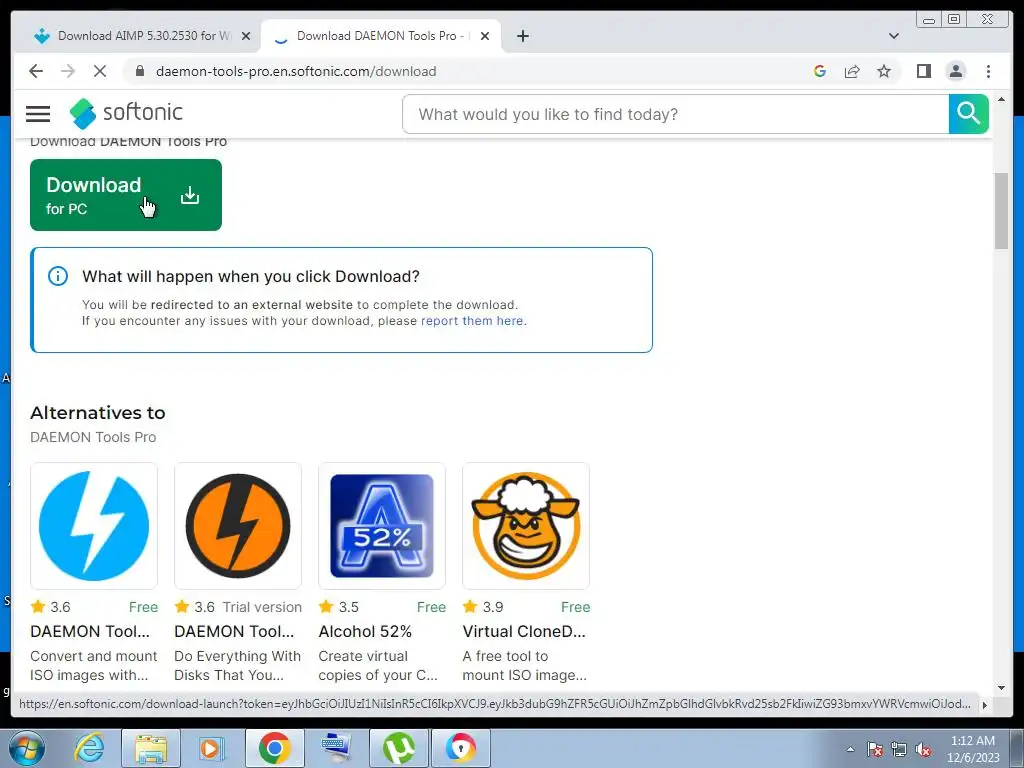Image resolution: width=1024 pixels, height=768 pixels.
Task: Click the Do Everything With Disks description
Action: pyautogui.click(x=238, y=665)
